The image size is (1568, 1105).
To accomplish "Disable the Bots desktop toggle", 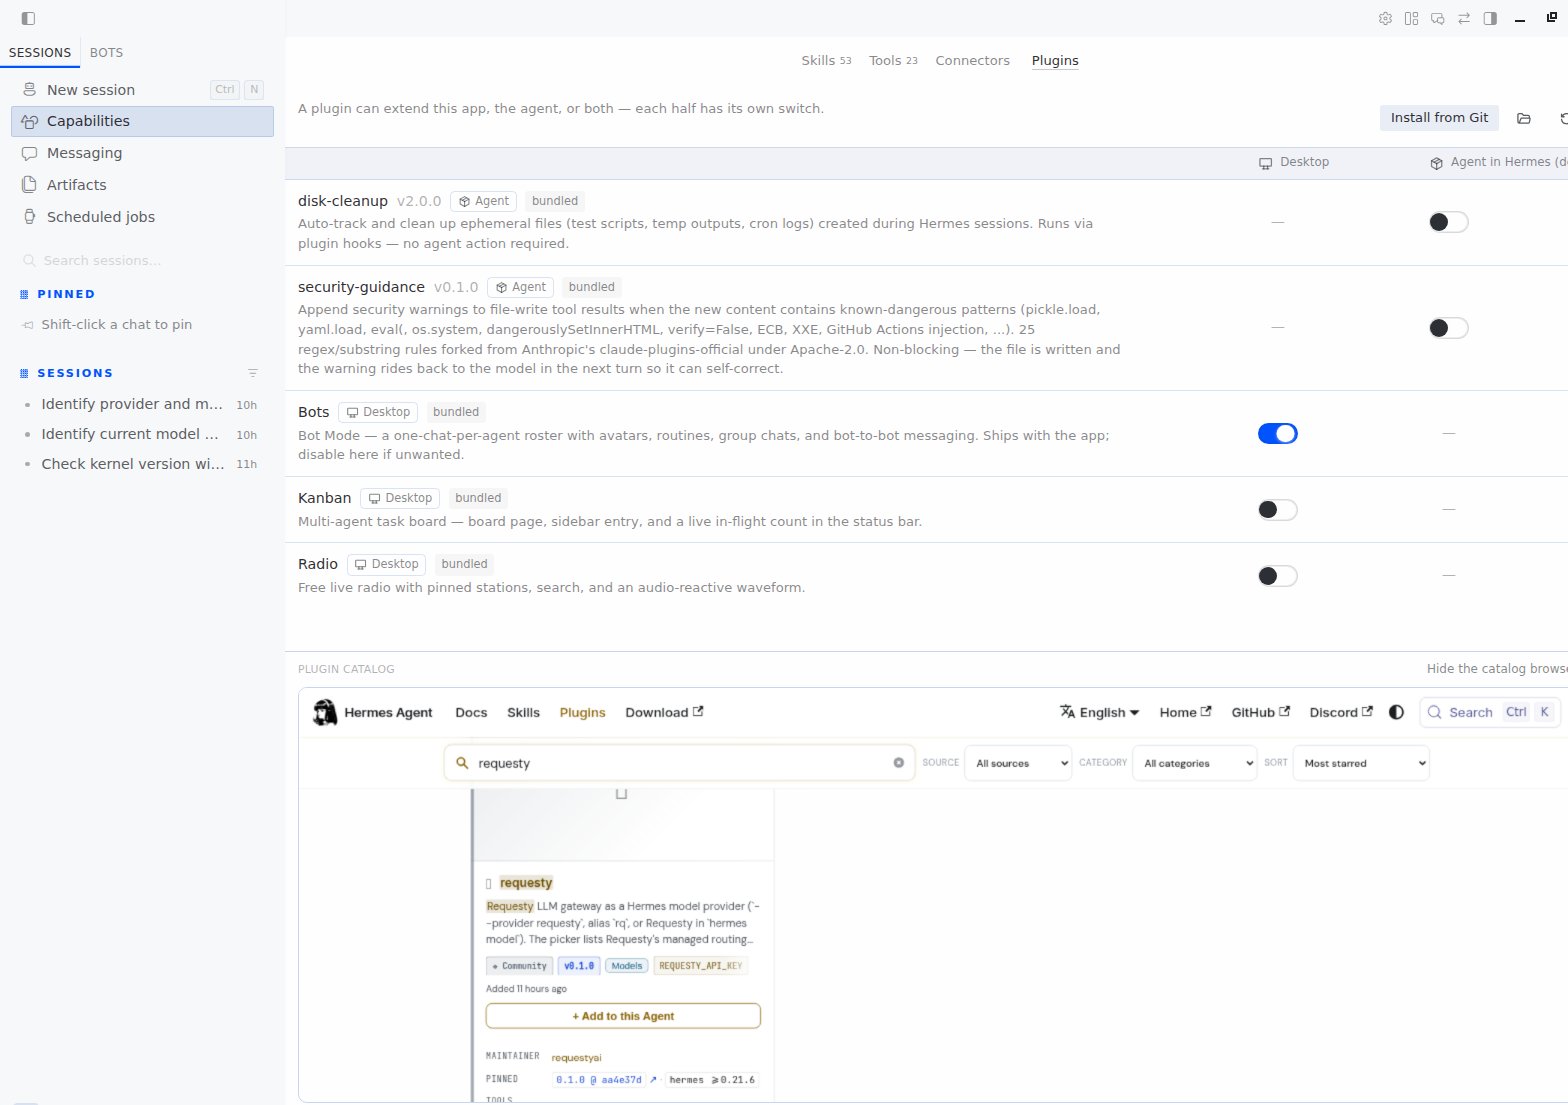I will point(1277,433).
